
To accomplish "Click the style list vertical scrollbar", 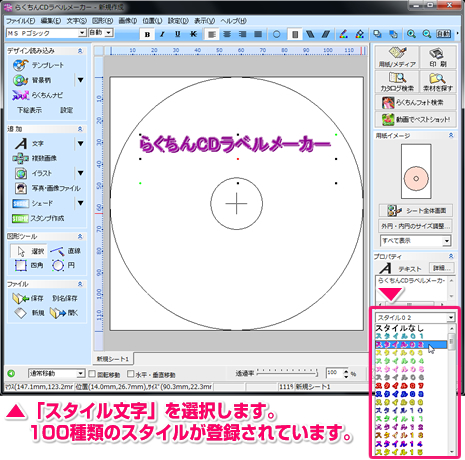I will click(x=452, y=390).
